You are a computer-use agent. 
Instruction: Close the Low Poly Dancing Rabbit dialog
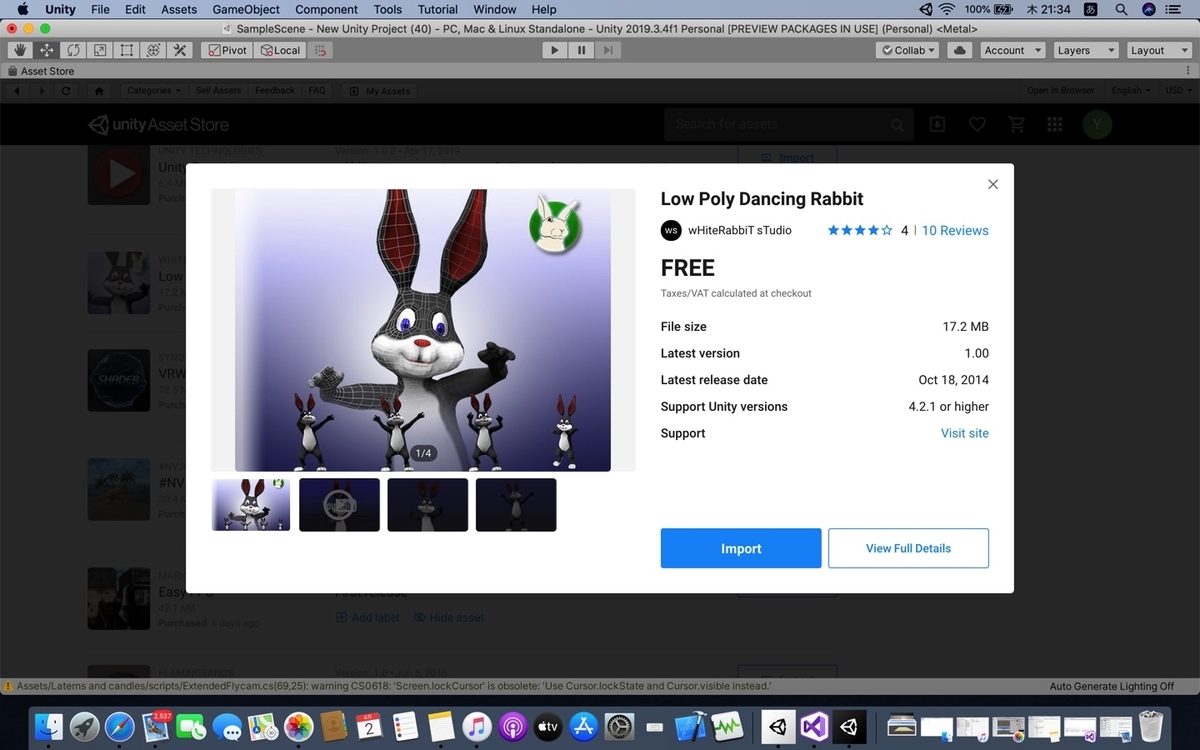(x=993, y=184)
